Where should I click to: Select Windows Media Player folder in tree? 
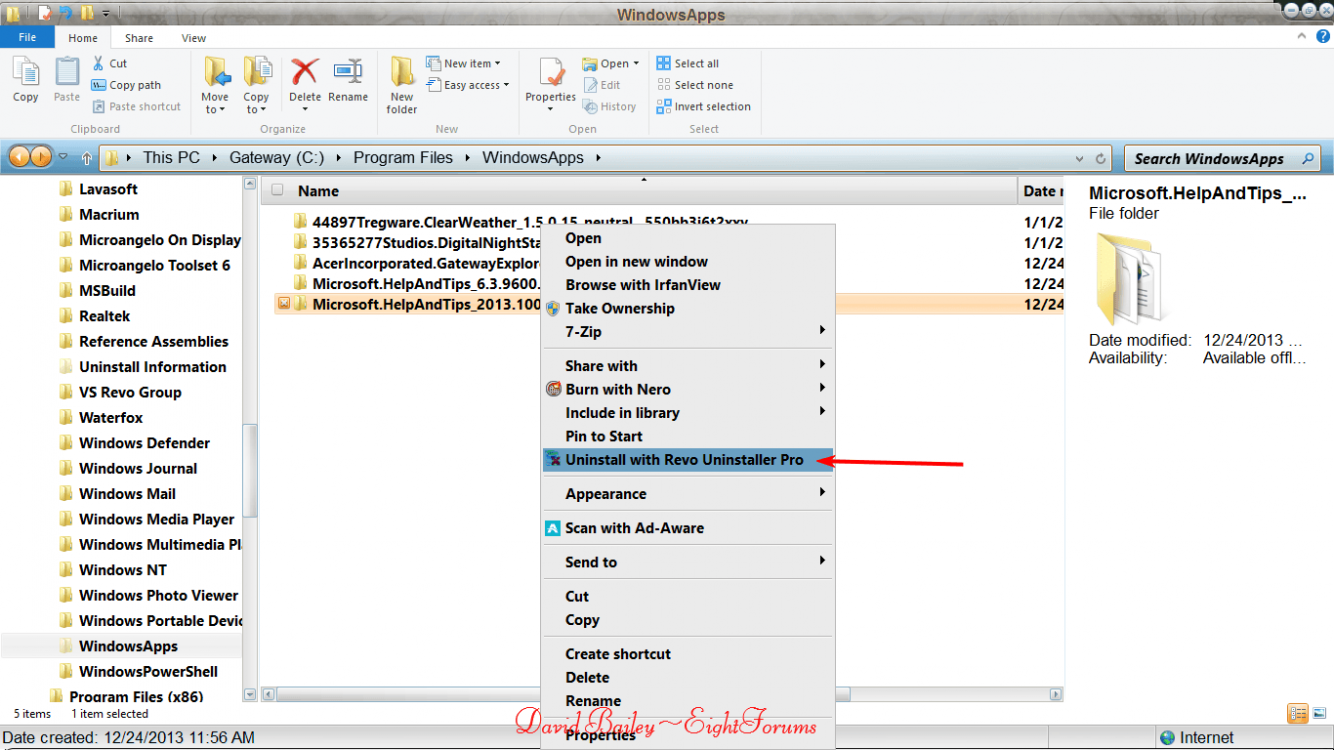click(156, 519)
